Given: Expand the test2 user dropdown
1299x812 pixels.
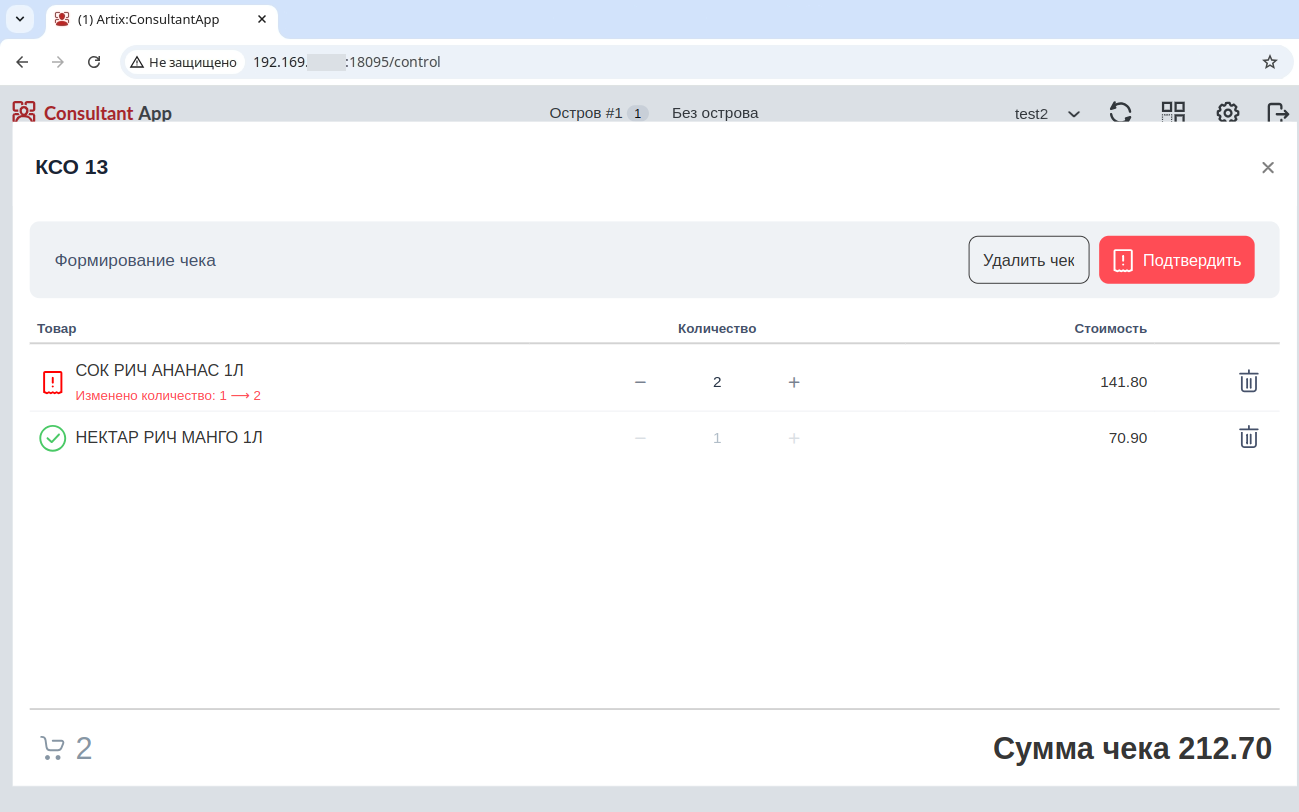Looking at the screenshot, I should coord(1047,114).
